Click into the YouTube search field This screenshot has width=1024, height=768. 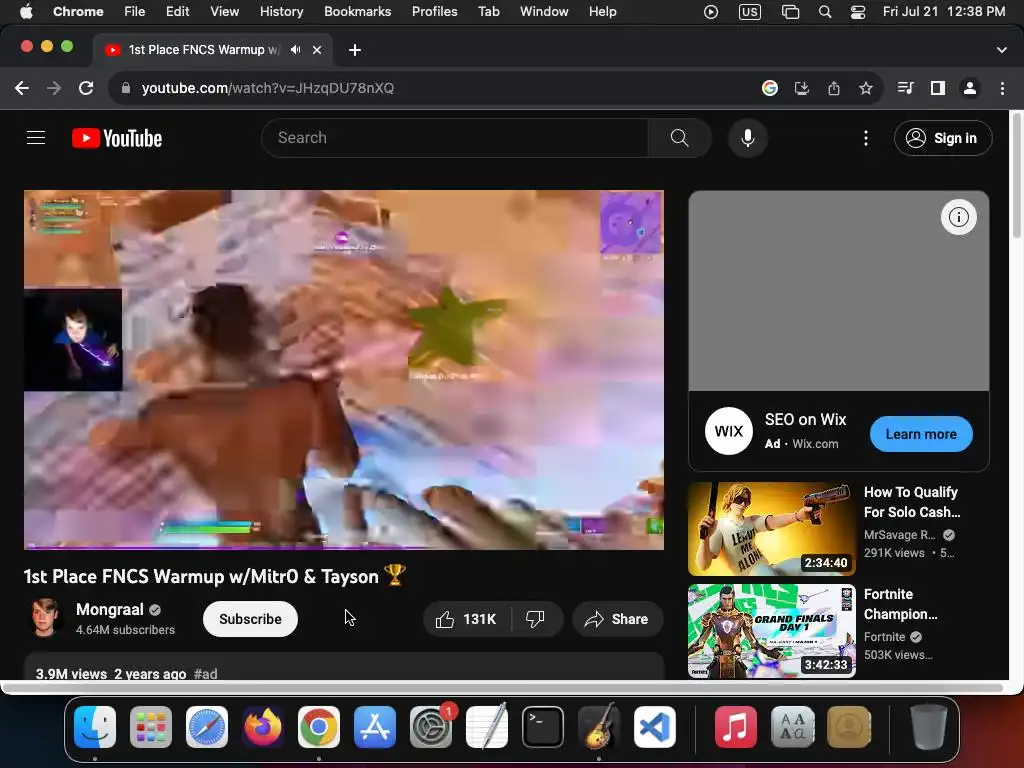tap(455, 138)
